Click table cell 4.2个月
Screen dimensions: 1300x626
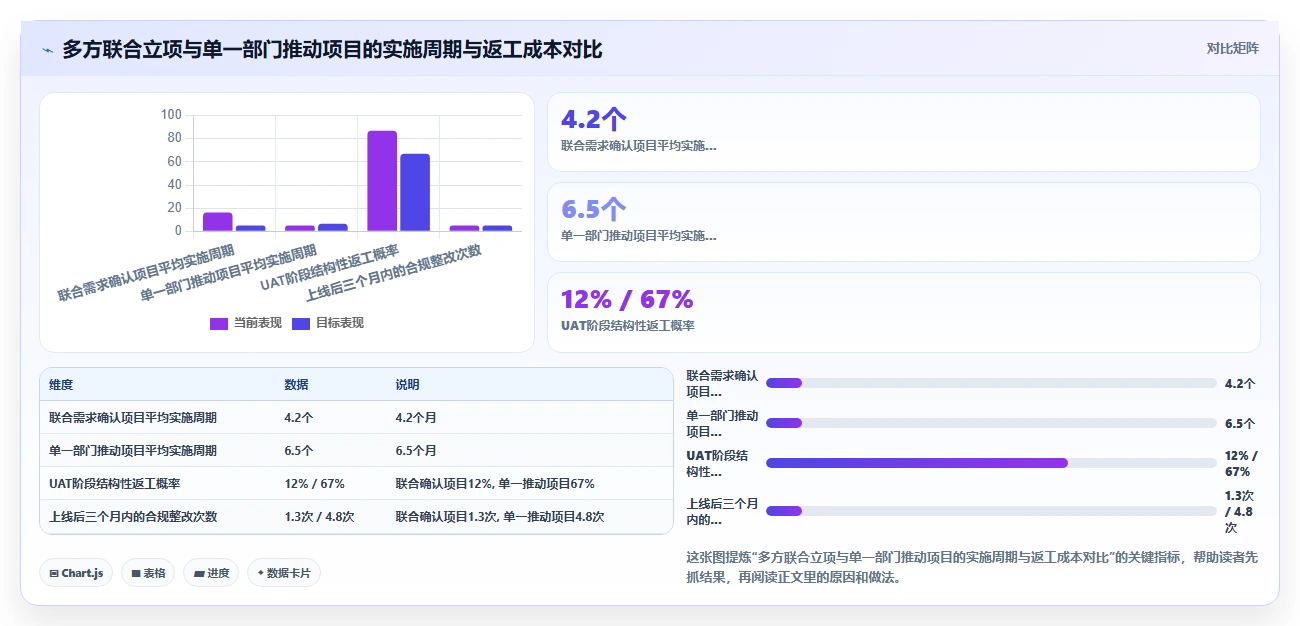tap(416, 418)
